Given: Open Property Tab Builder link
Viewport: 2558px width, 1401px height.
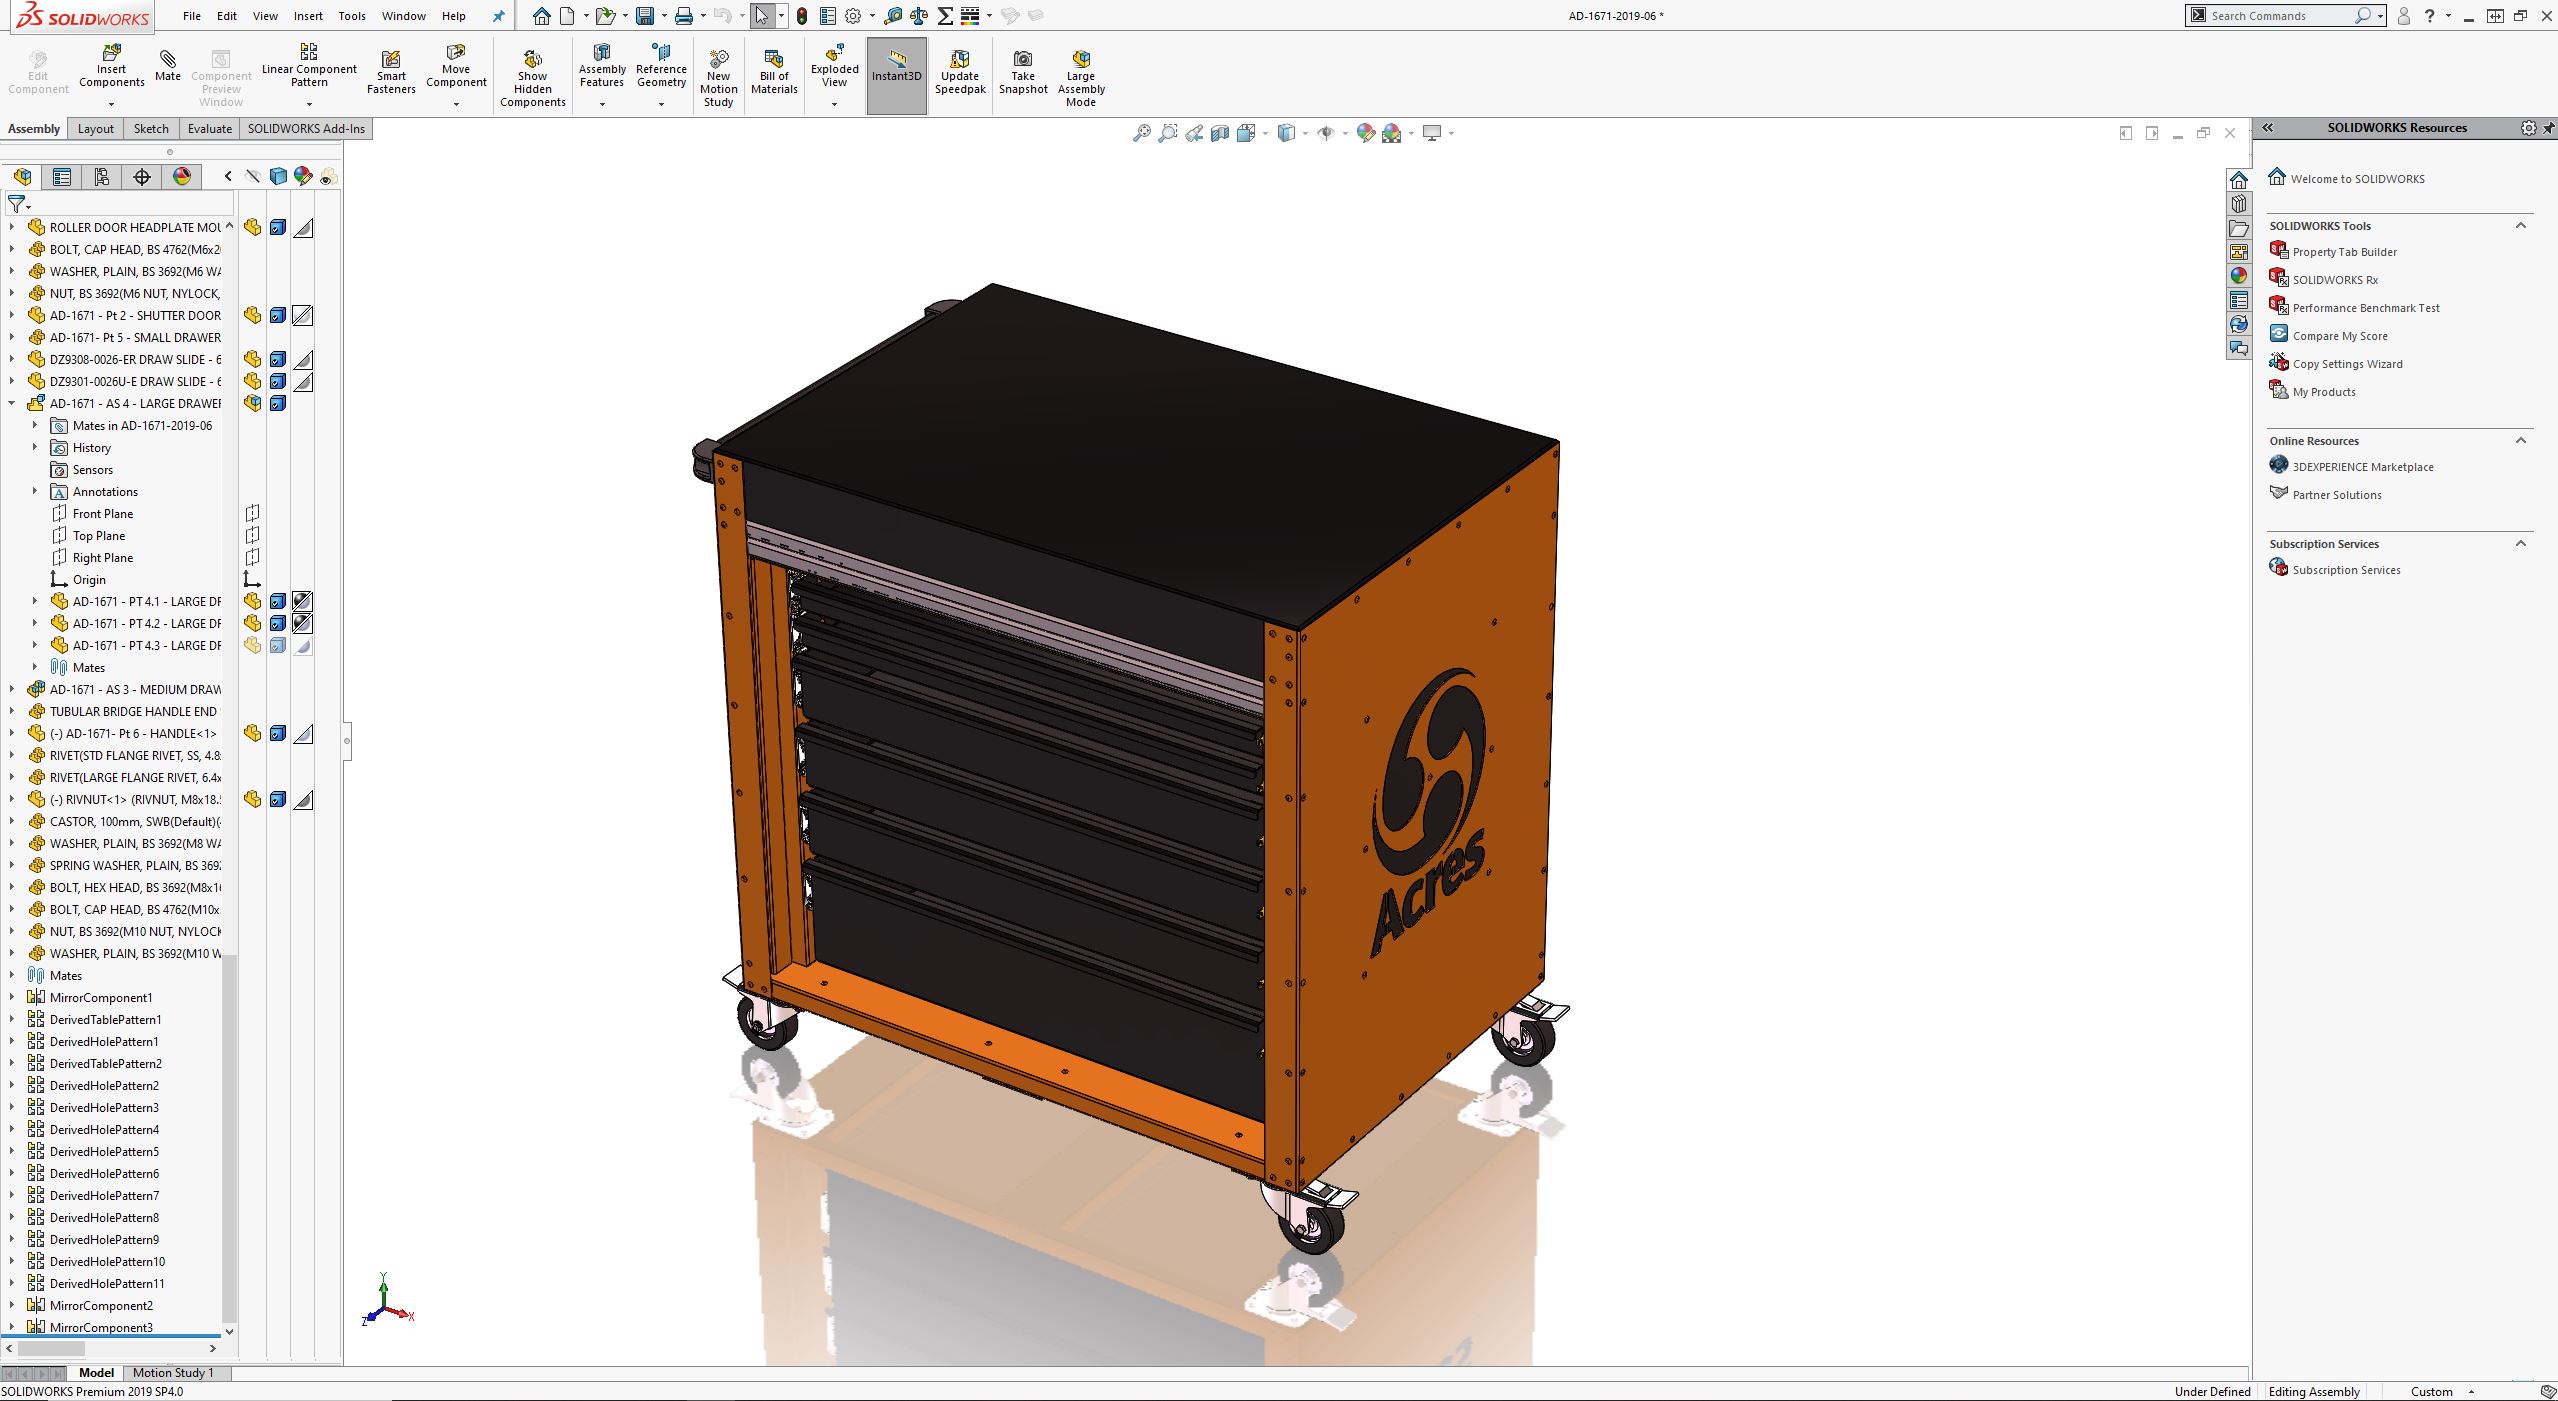Looking at the screenshot, I should [x=2344, y=252].
